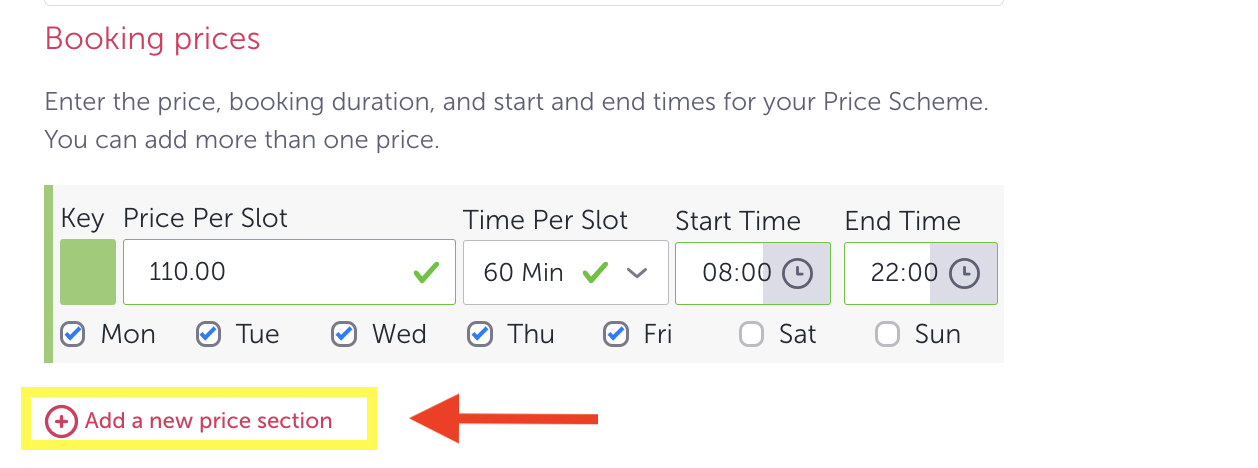Click the plus circle icon
1258x468 pixels.
[61, 422]
